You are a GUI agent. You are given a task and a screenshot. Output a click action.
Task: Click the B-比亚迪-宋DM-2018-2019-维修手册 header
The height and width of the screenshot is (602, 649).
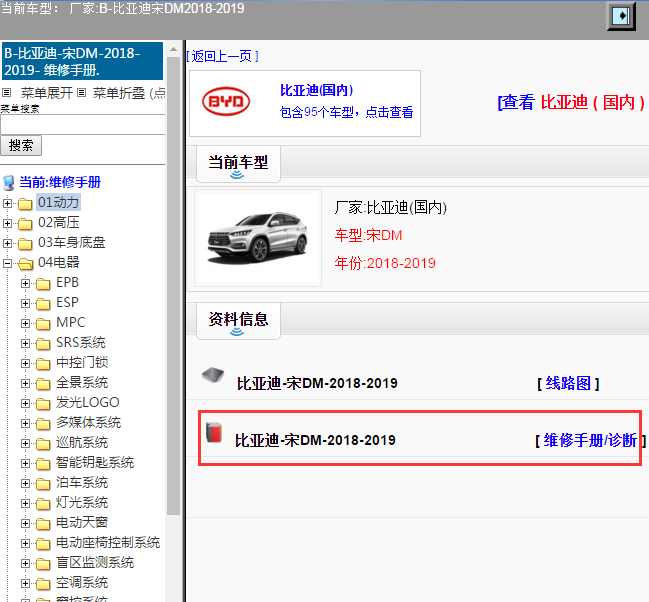coord(83,61)
